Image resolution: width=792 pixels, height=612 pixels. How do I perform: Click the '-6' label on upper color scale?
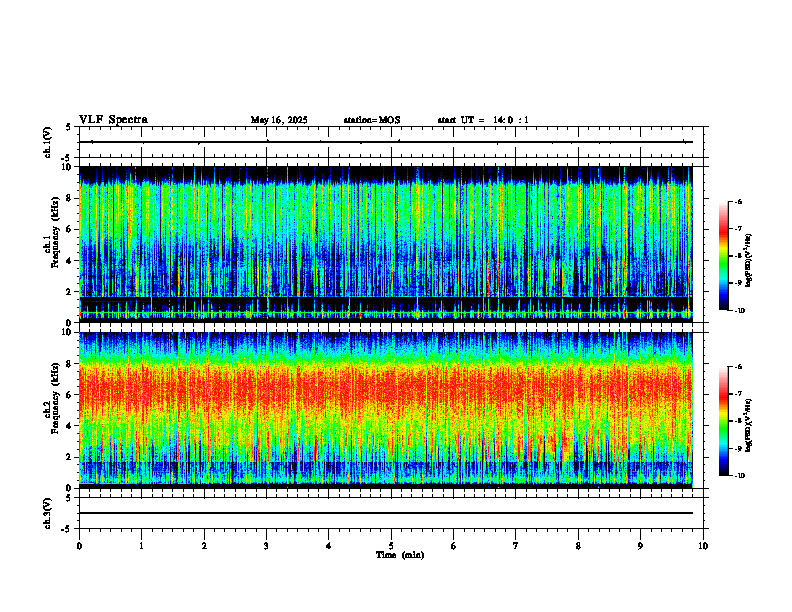738,202
